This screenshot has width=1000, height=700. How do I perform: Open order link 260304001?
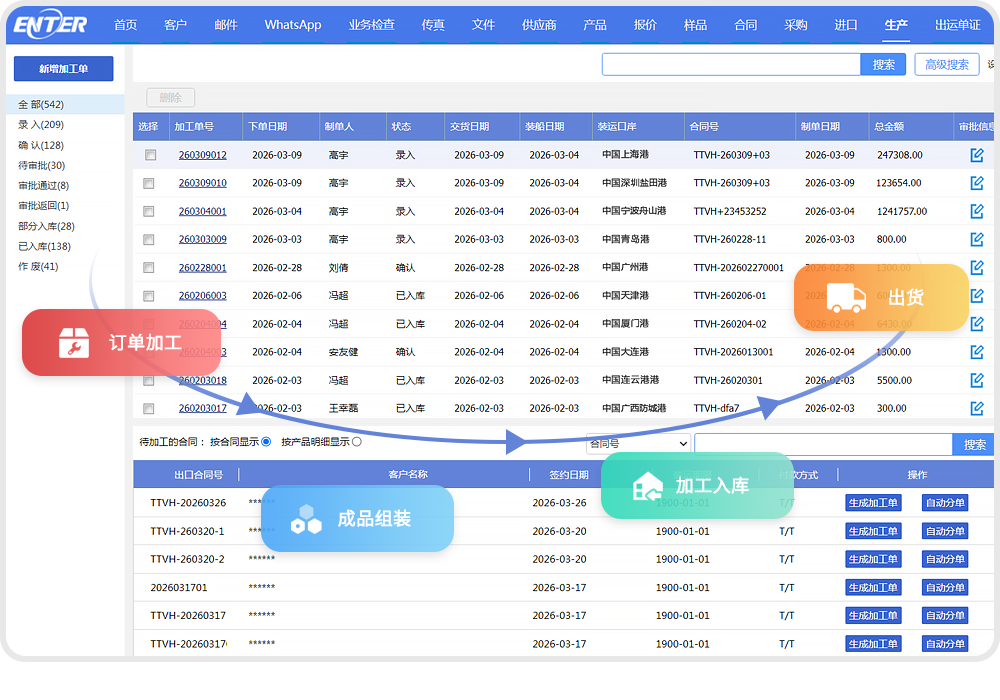[202, 211]
